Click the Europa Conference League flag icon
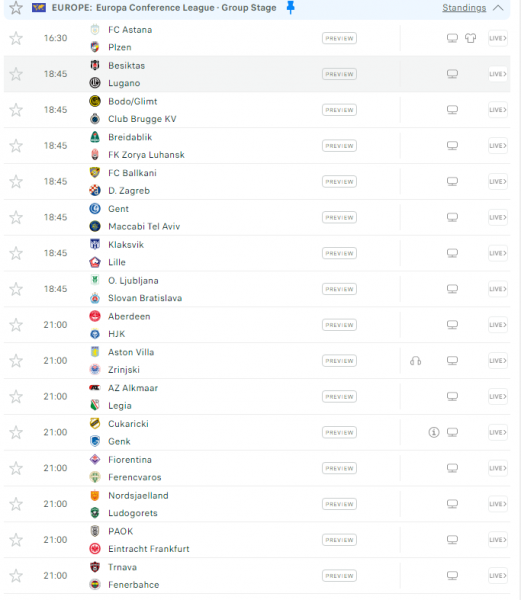This screenshot has height=600, width=521. 39,8
